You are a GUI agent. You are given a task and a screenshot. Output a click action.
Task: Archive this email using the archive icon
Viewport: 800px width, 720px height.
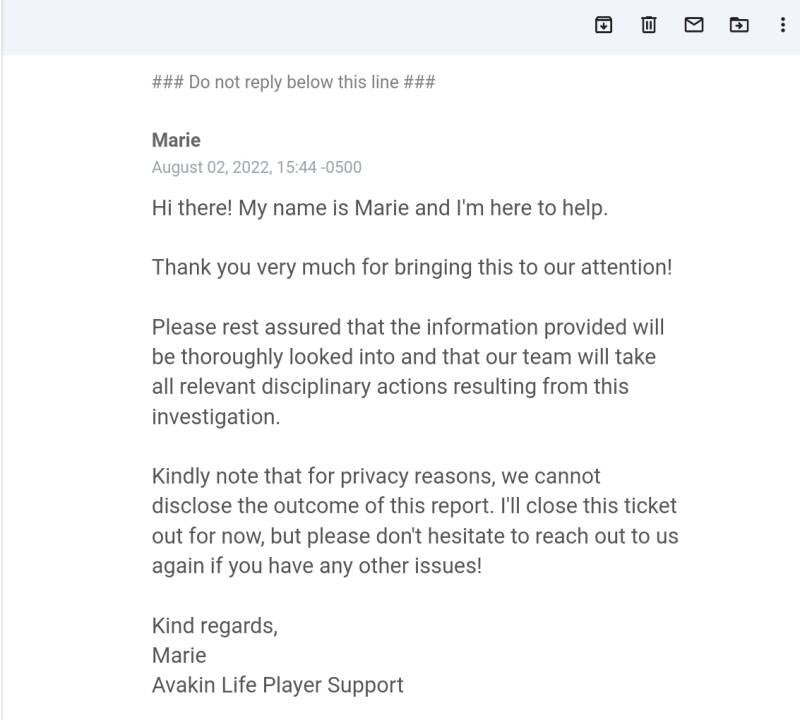coord(603,25)
